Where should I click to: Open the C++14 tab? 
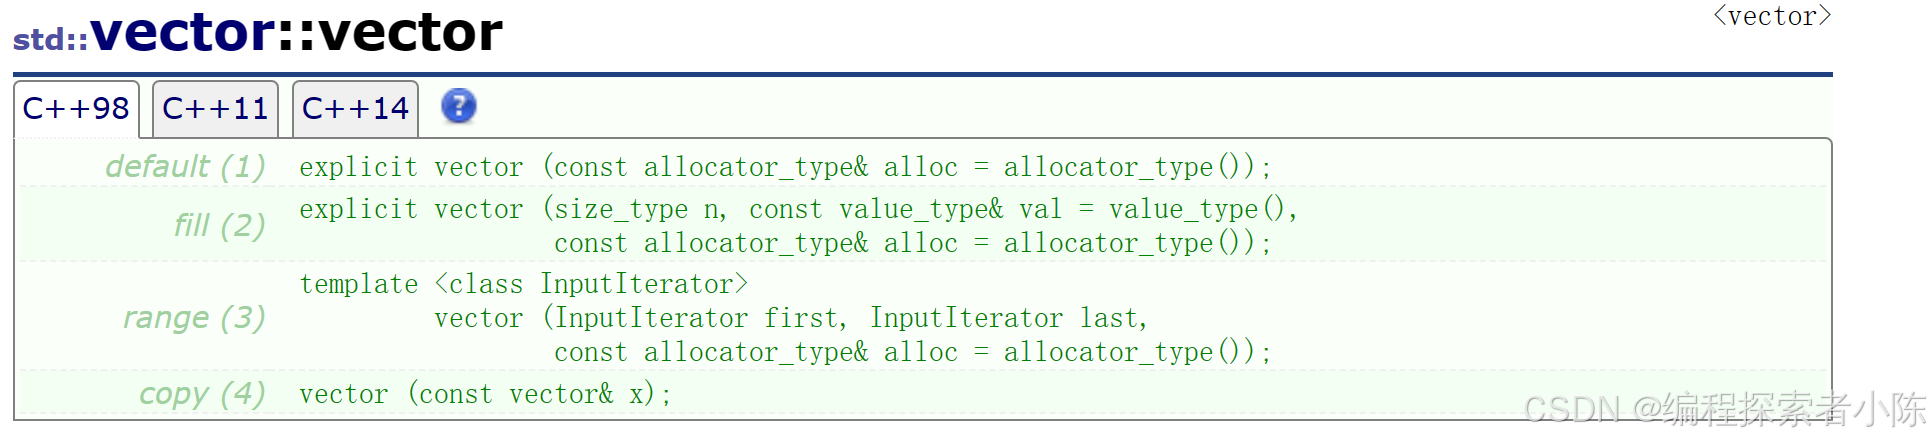355,108
